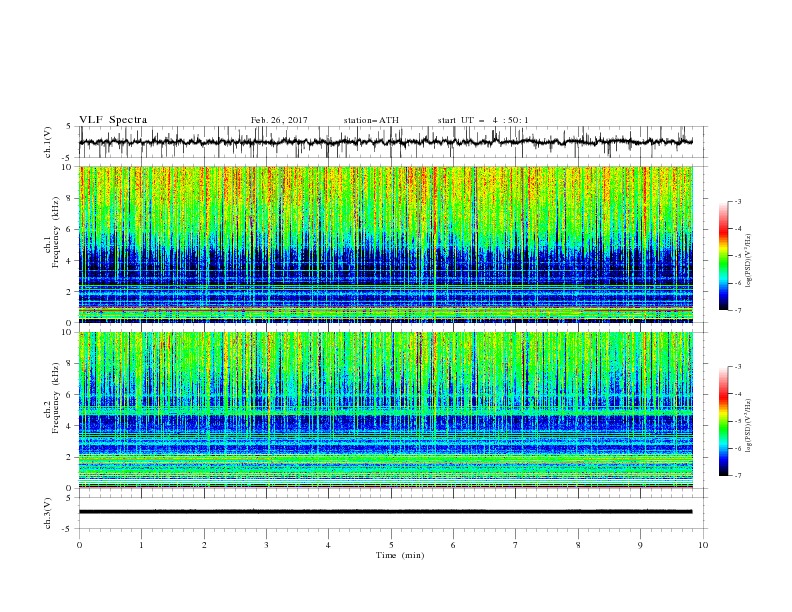Click time axis tick label "9"
This screenshot has height=612, width=792.
click(640, 545)
